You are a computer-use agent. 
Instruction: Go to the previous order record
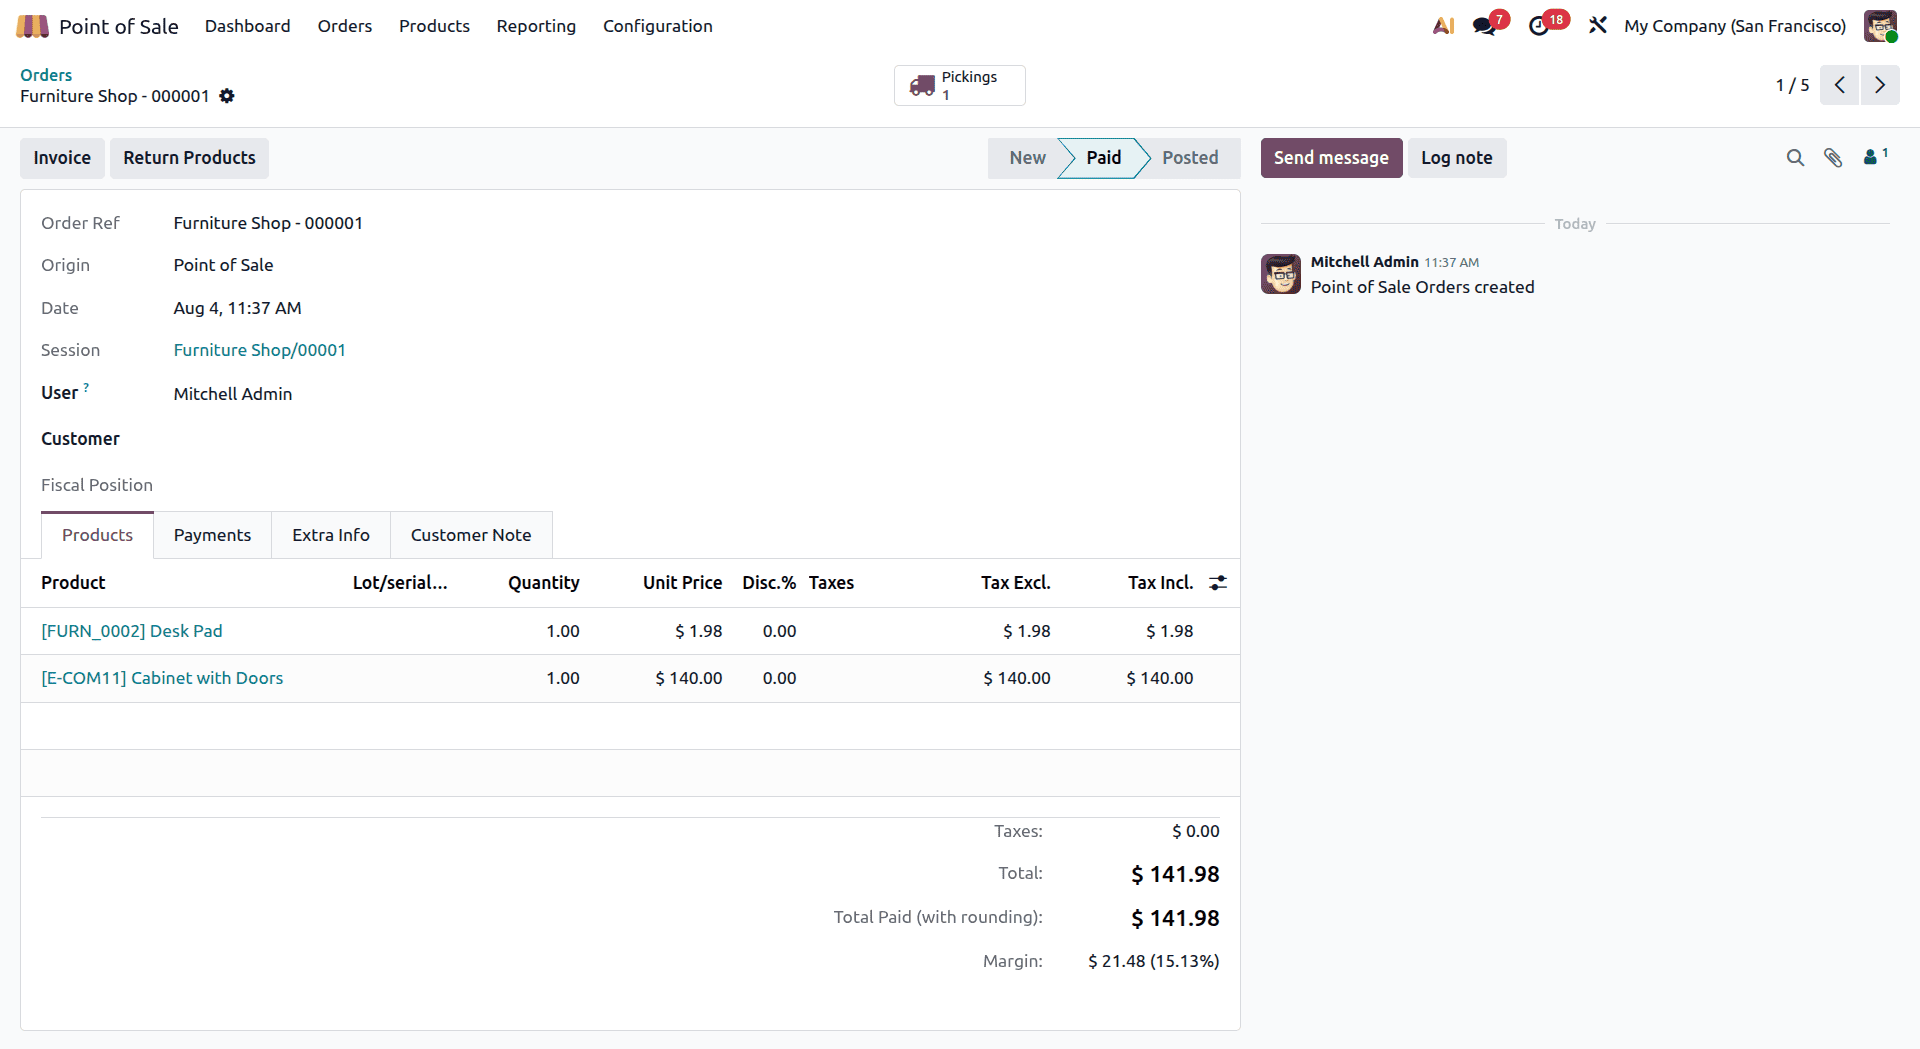[x=1840, y=85]
